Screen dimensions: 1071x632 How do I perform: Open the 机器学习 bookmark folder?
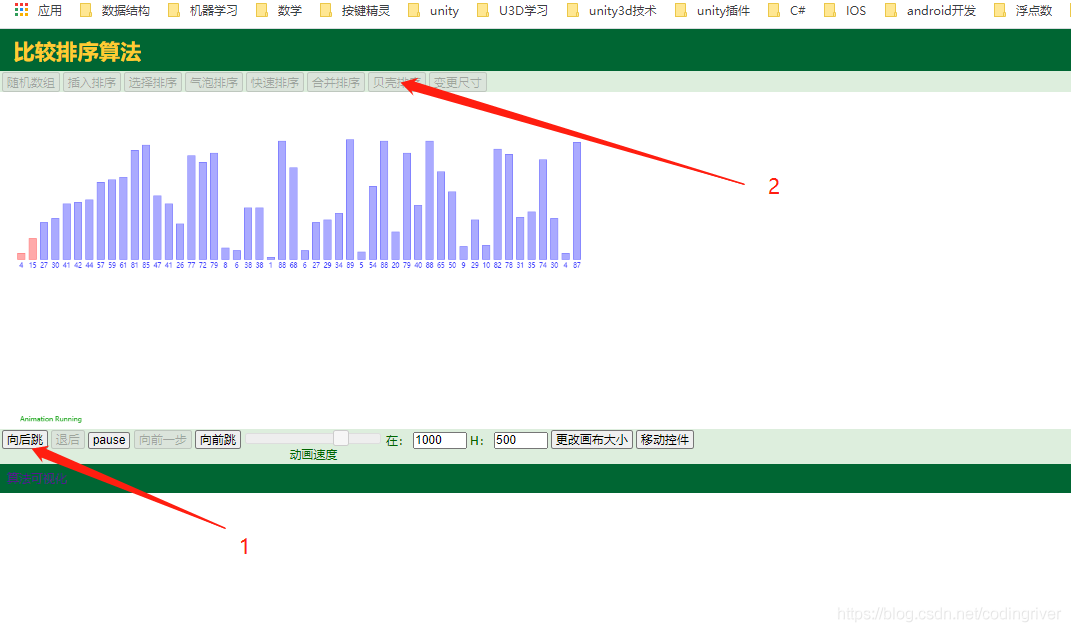[204, 10]
